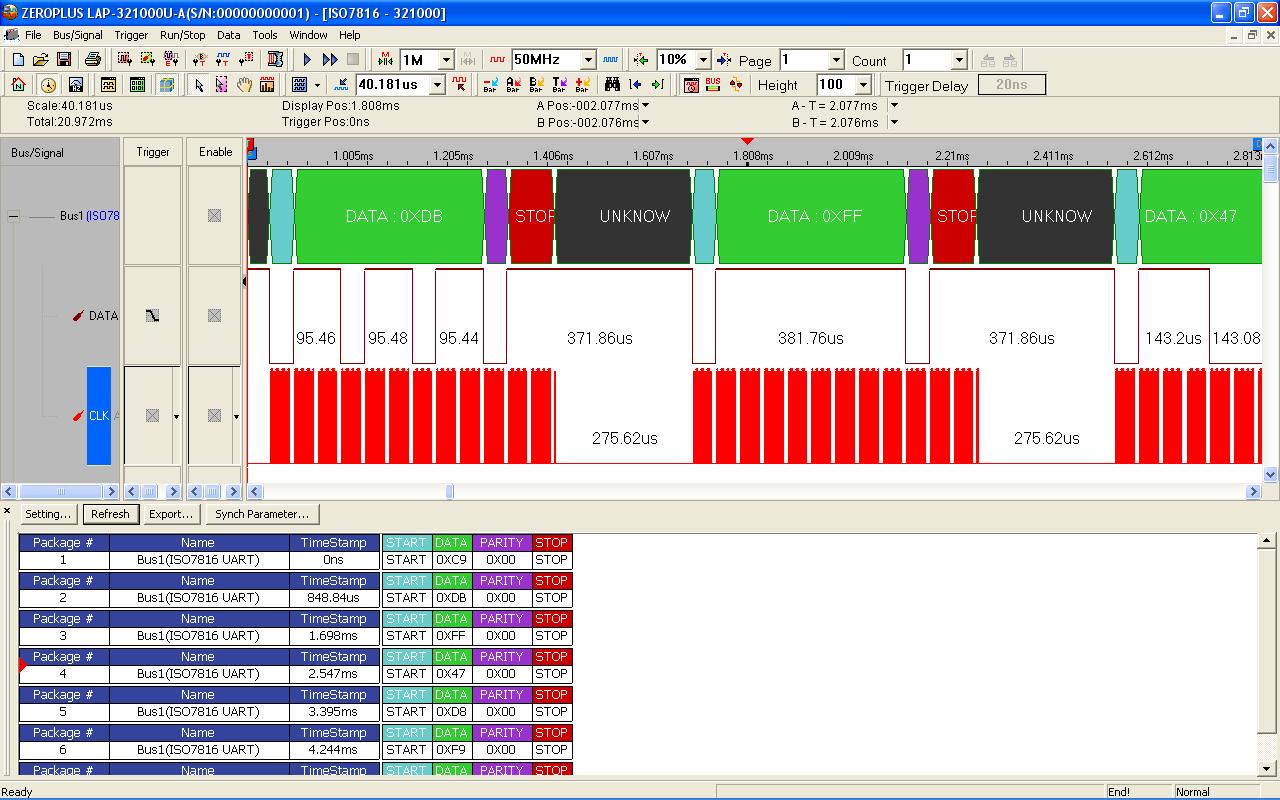Viewport: 1280px width, 800px height.
Task: Select Package 4 timestamp 2.547ms cell
Action: coord(334,674)
